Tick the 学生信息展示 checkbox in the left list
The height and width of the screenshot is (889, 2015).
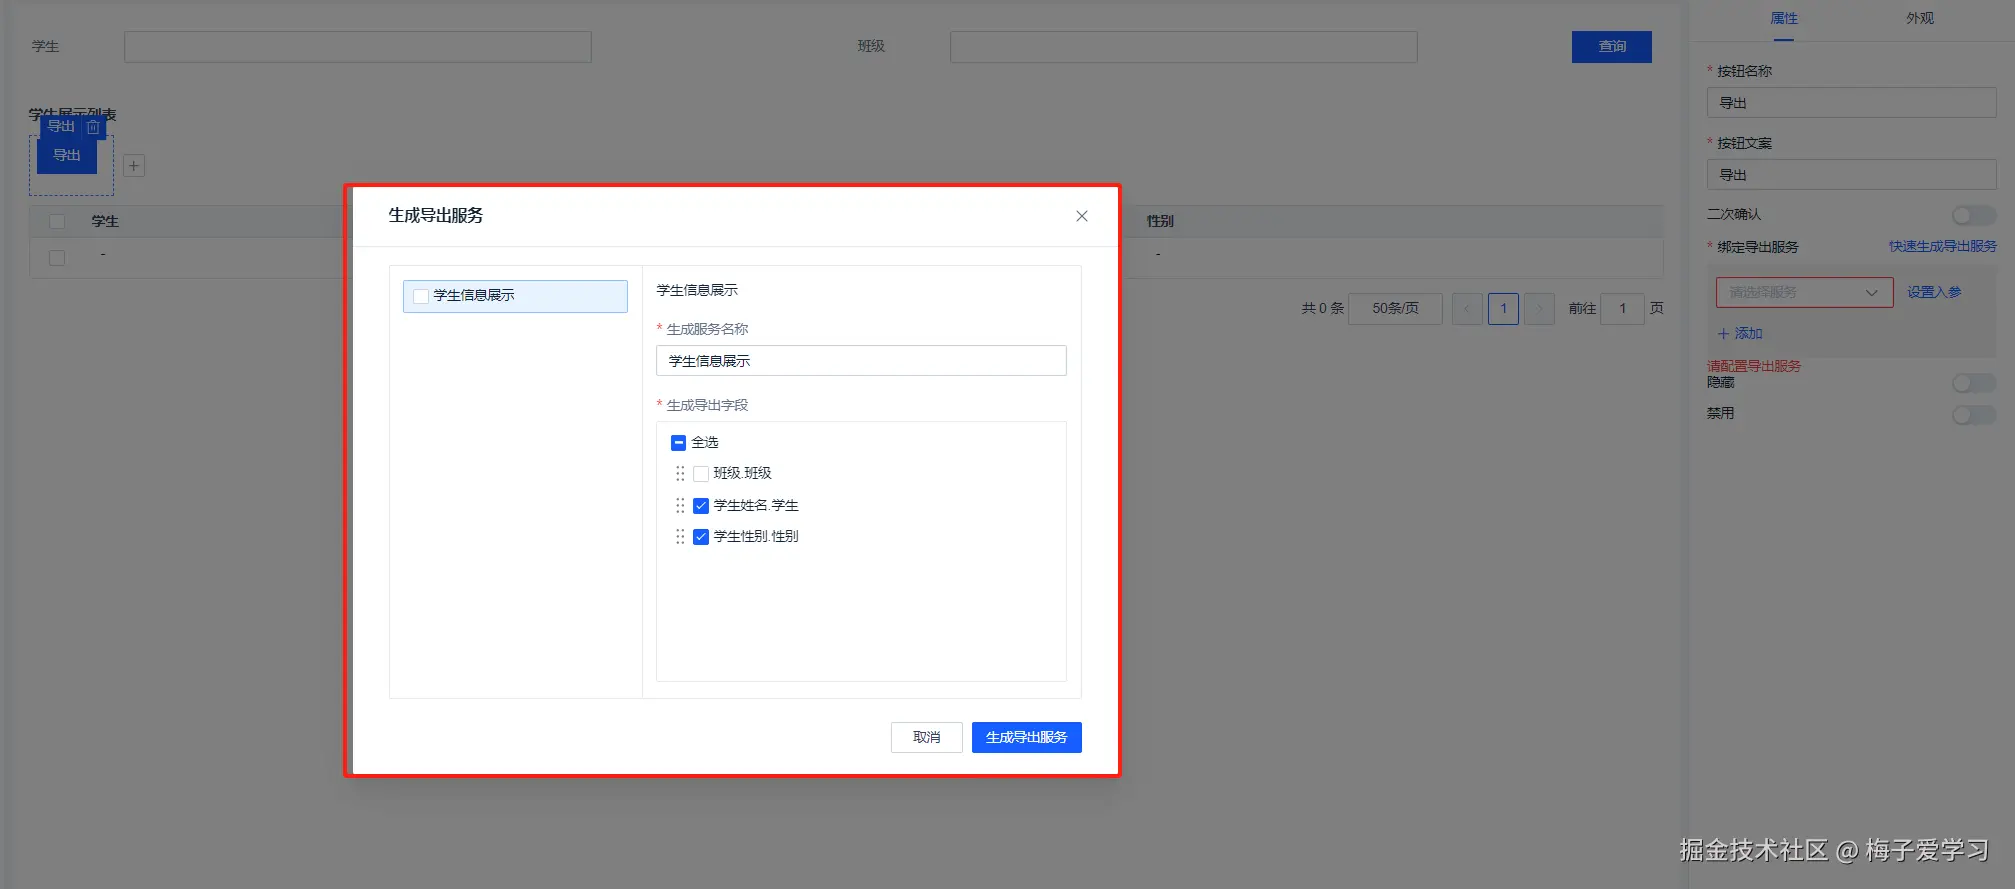point(421,296)
